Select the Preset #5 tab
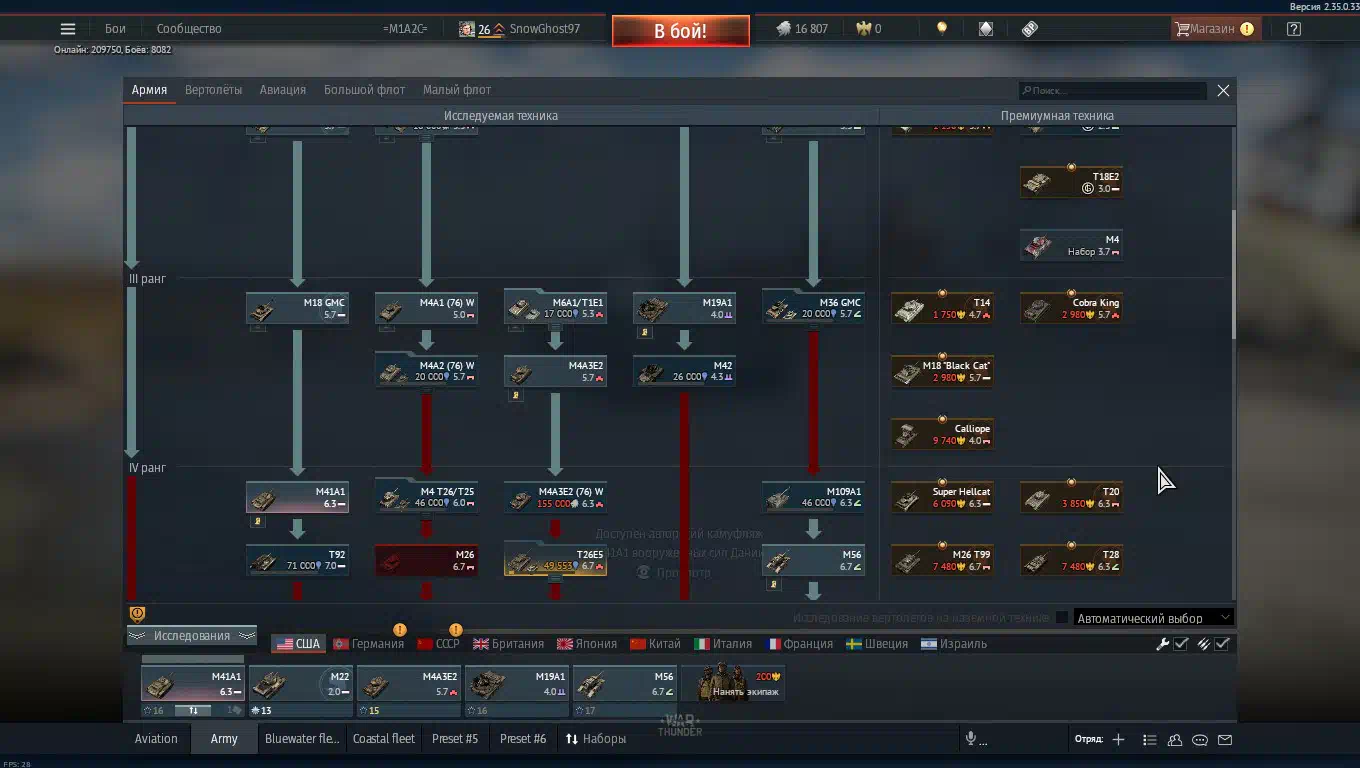 pyautogui.click(x=455, y=739)
